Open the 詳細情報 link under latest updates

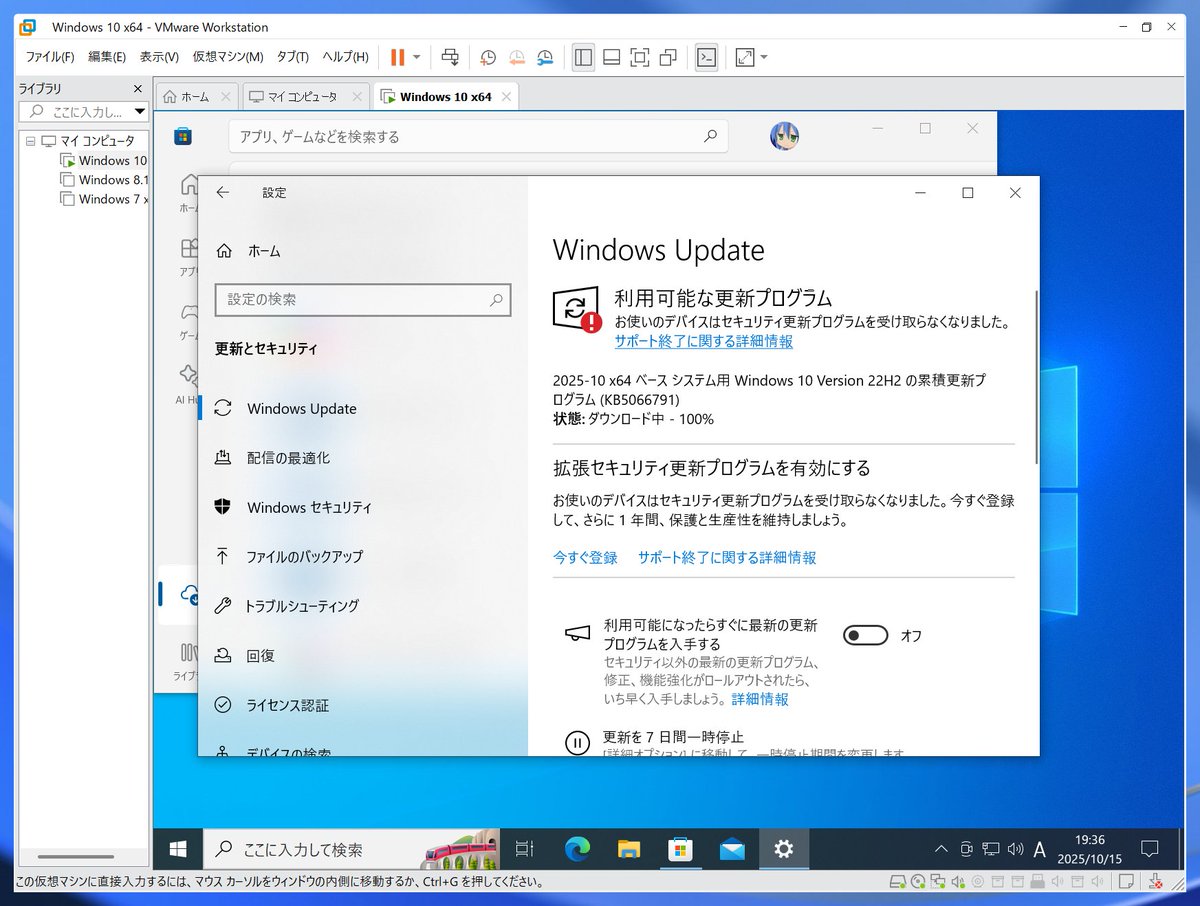point(760,699)
